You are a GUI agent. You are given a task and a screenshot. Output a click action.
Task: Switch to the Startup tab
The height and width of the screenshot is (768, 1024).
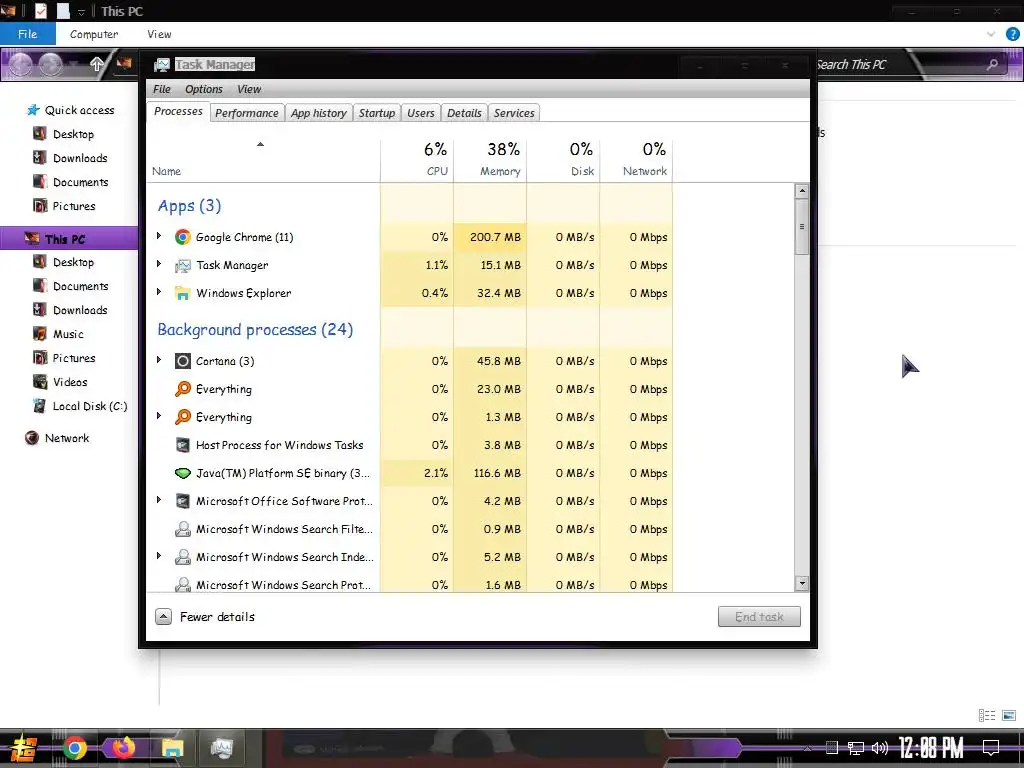(x=377, y=113)
